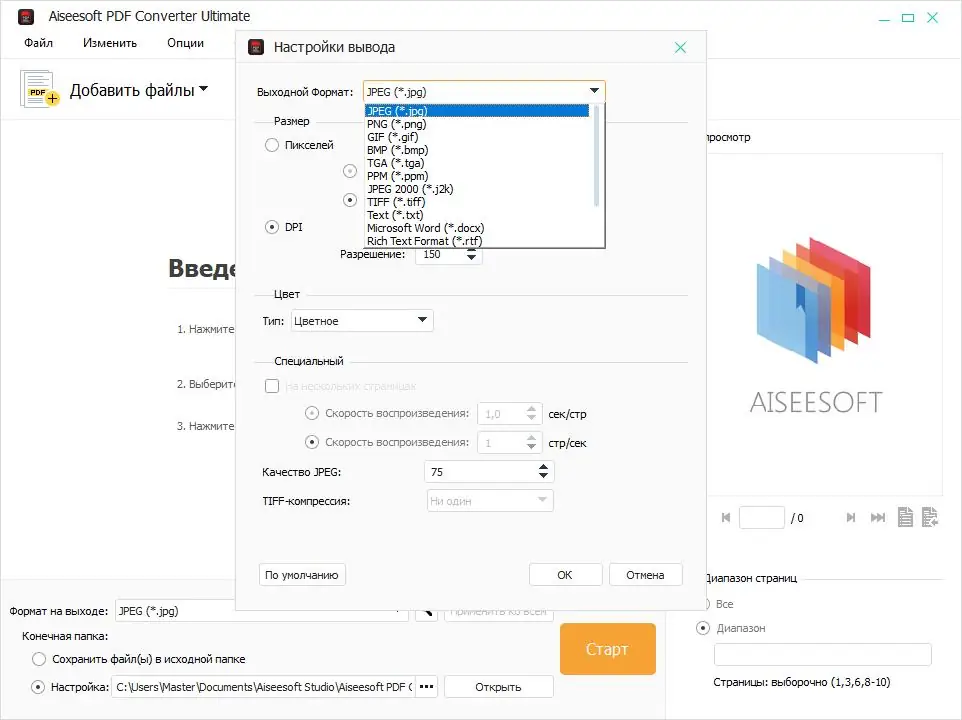Screen dimensions: 962x720
Task: Open the Изменить menu
Action: (x=110, y=43)
